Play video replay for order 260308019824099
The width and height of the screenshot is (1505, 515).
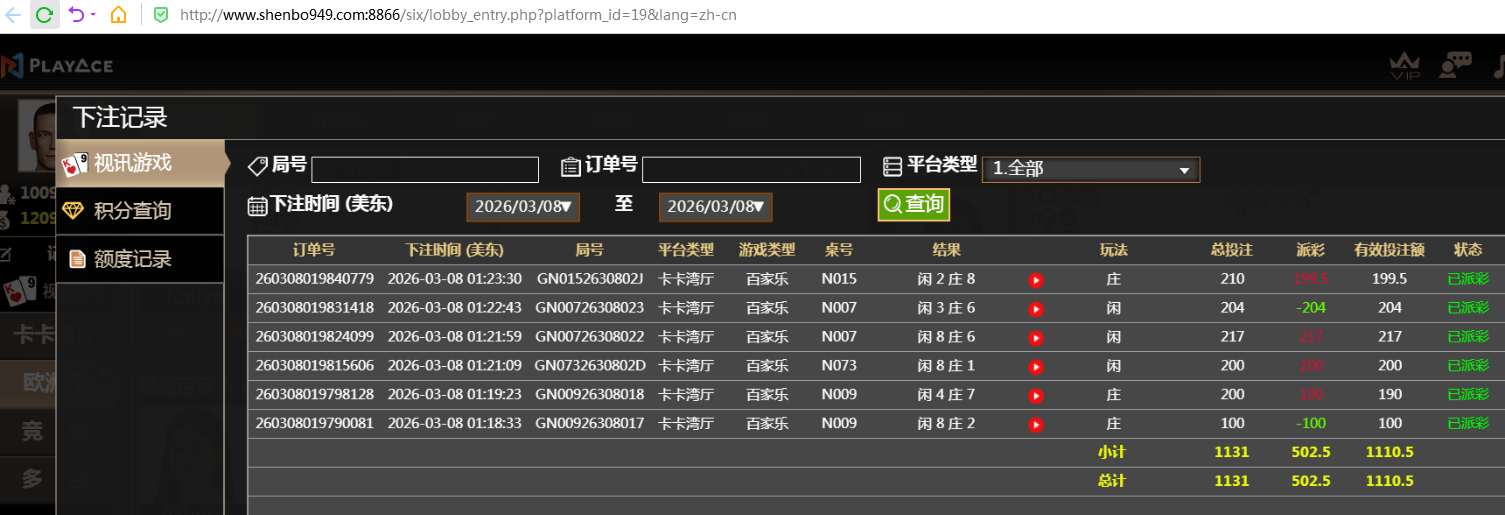(1036, 338)
